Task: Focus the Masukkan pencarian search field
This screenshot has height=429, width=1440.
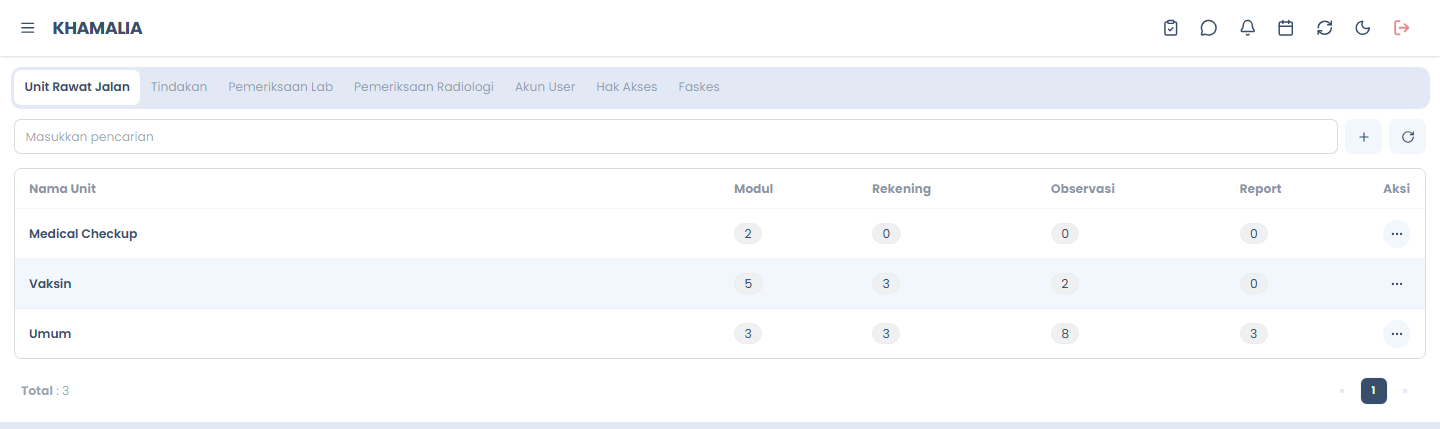Action: [x=676, y=137]
